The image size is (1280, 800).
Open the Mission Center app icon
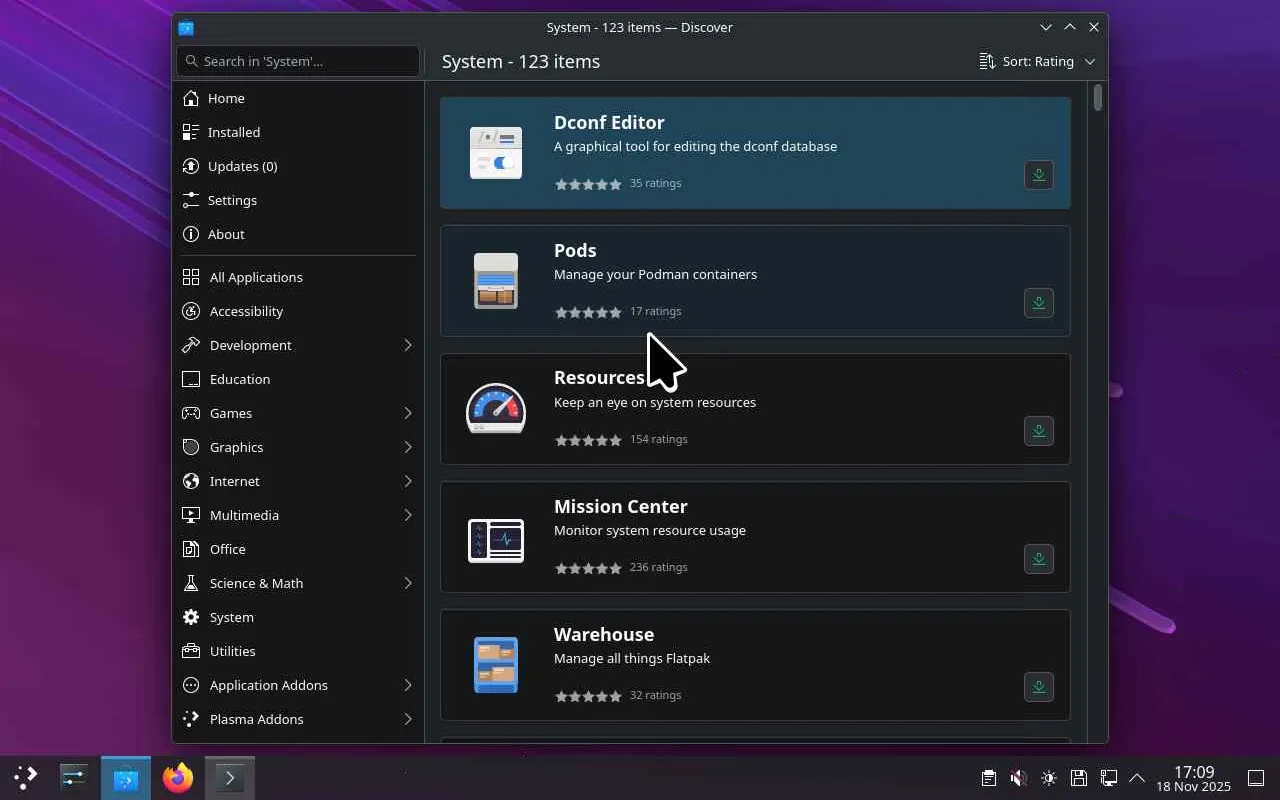click(x=496, y=540)
